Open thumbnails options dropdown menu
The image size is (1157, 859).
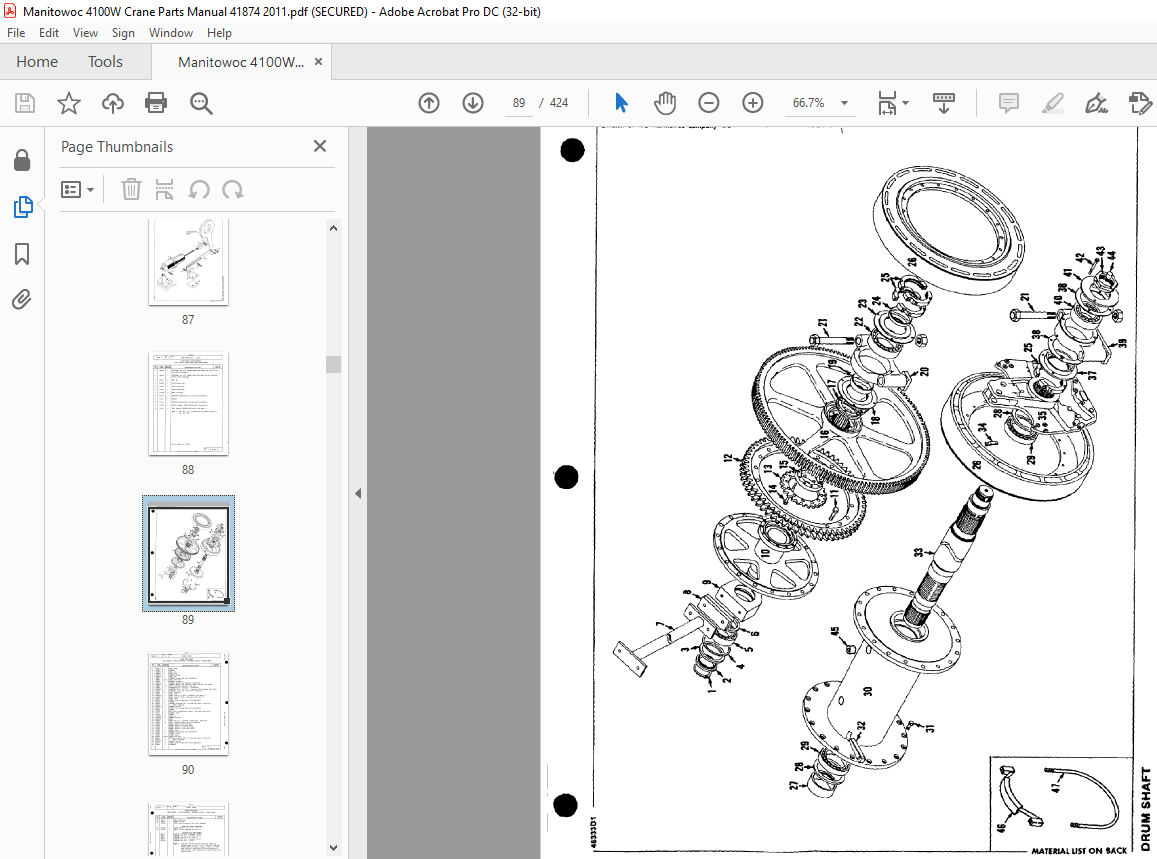pyautogui.click(x=77, y=190)
